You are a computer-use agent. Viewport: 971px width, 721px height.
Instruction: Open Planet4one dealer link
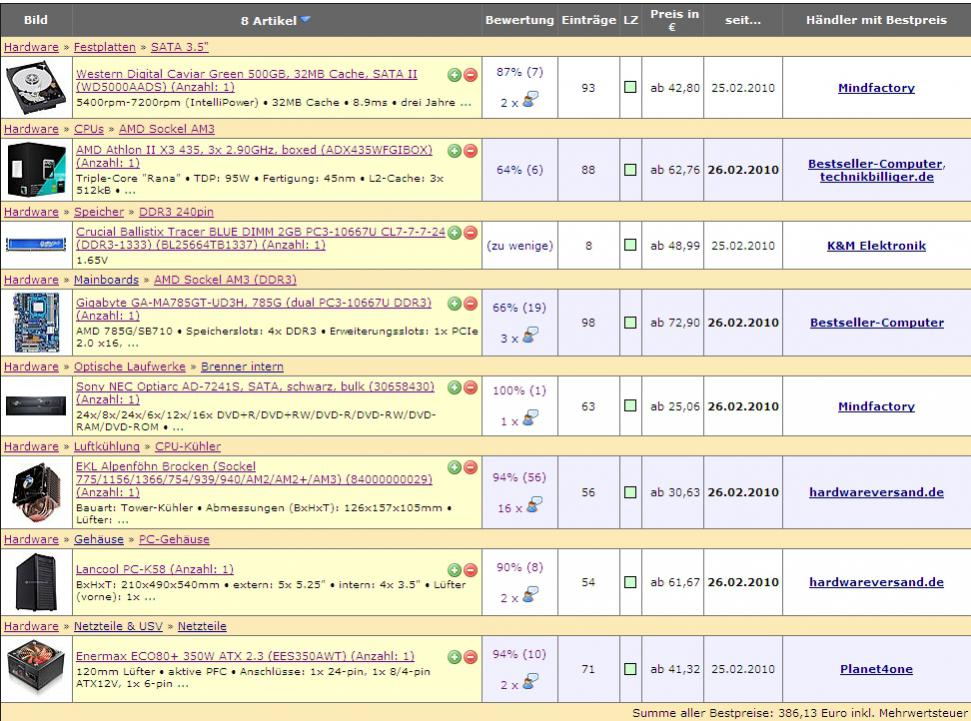(876, 669)
